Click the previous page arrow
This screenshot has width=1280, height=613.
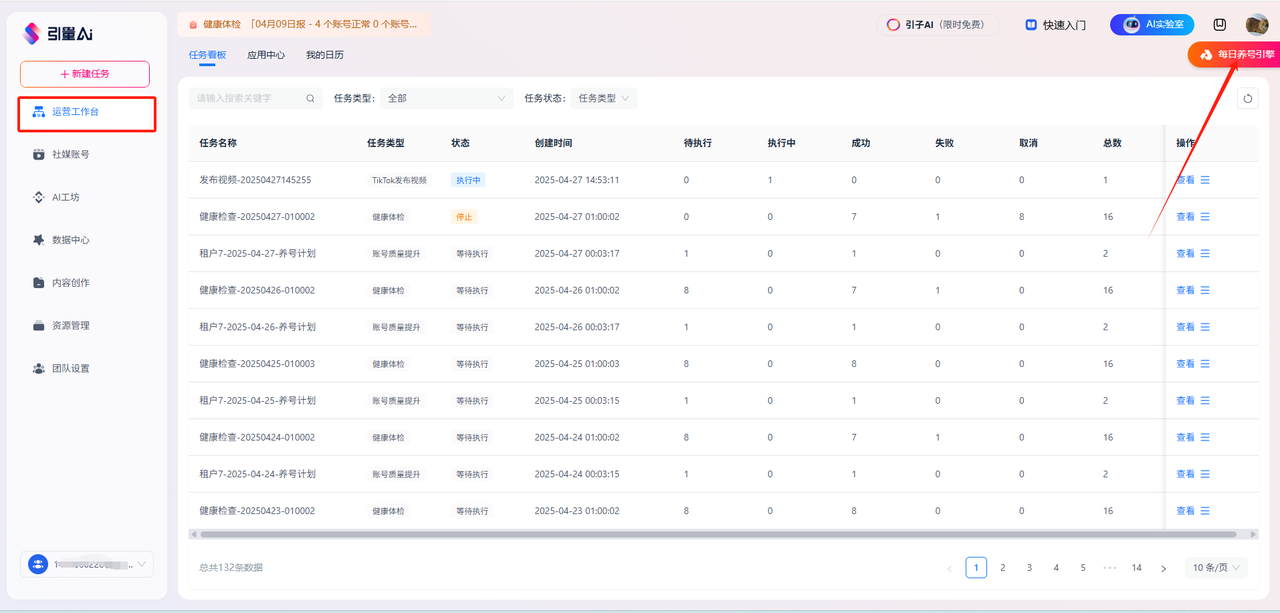click(950, 568)
